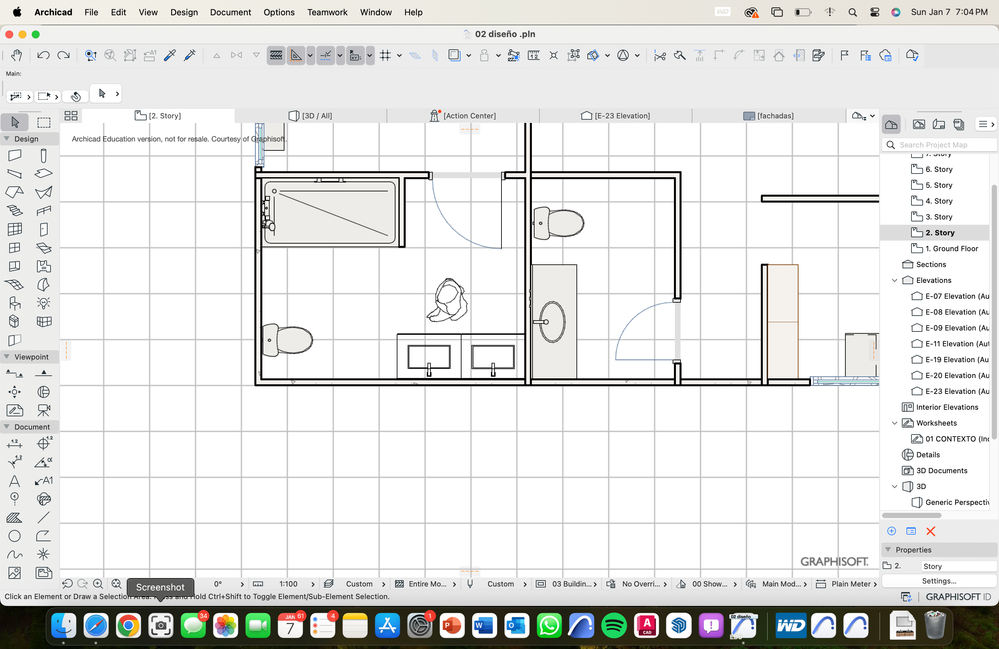Image resolution: width=999 pixels, height=649 pixels.
Task: Open the Document menu
Action: pyautogui.click(x=230, y=12)
